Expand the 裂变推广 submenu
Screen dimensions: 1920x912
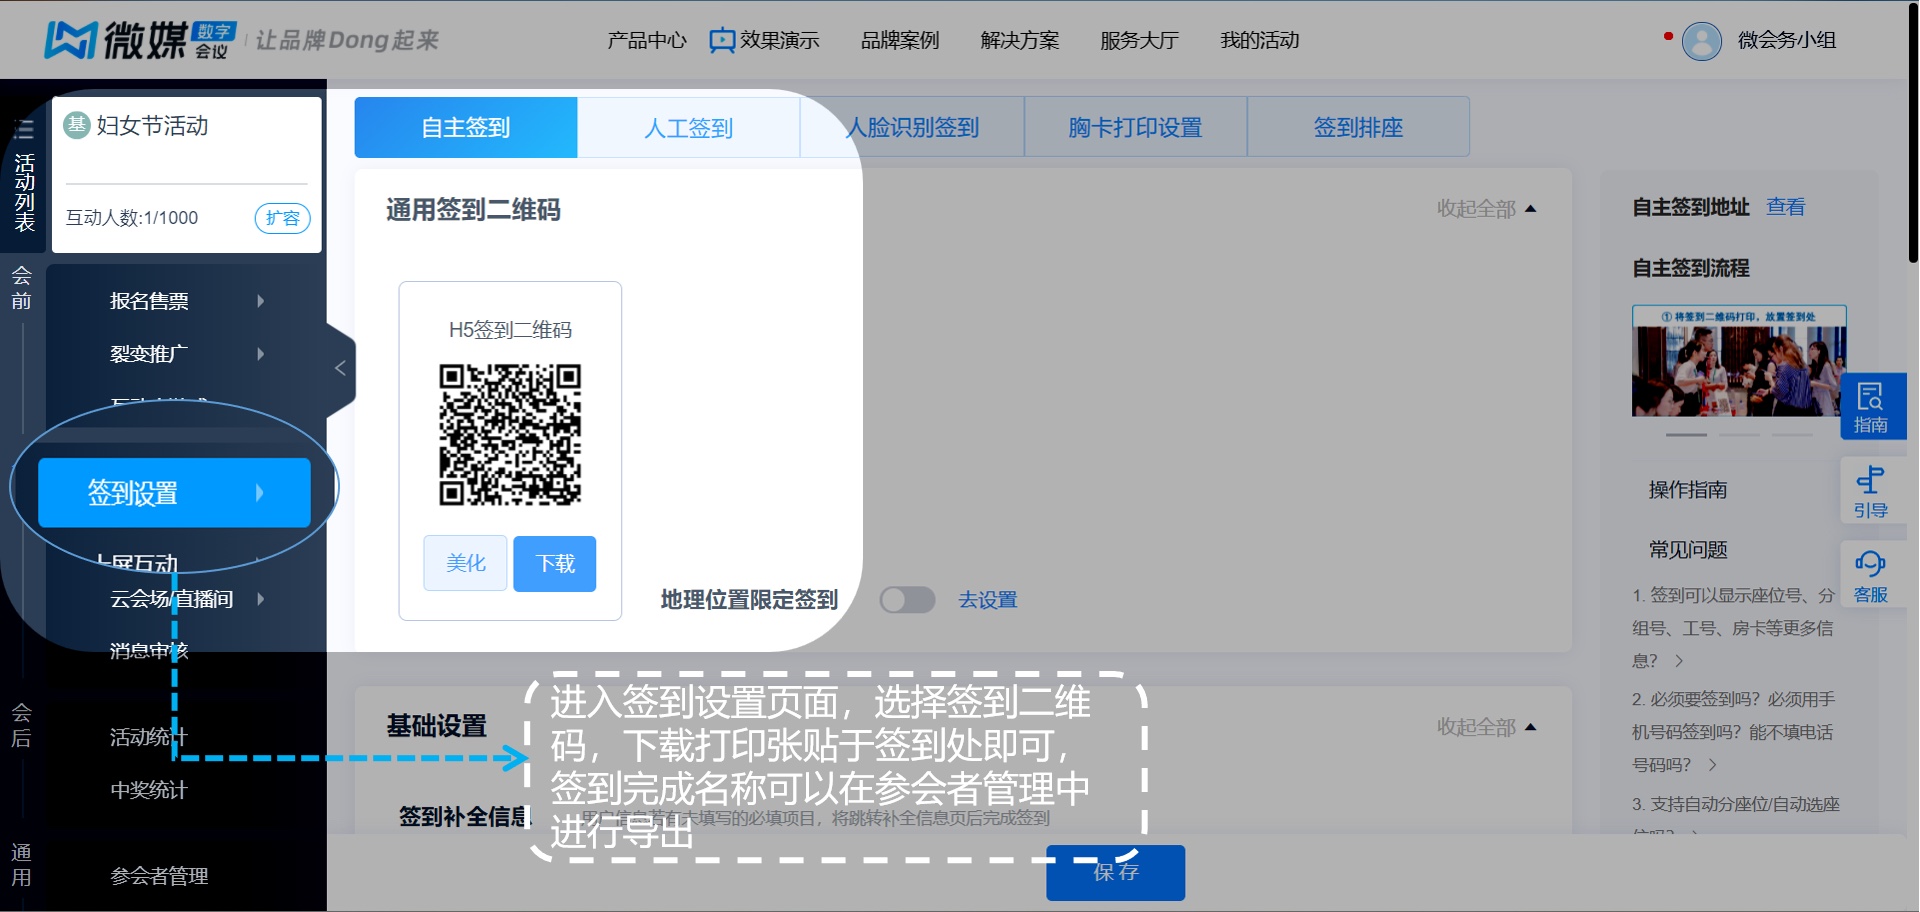tap(260, 354)
